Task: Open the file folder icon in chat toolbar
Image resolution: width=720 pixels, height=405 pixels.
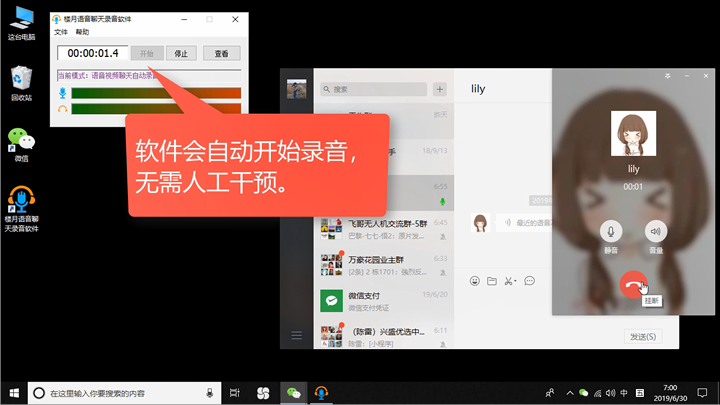Action: (492, 281)
